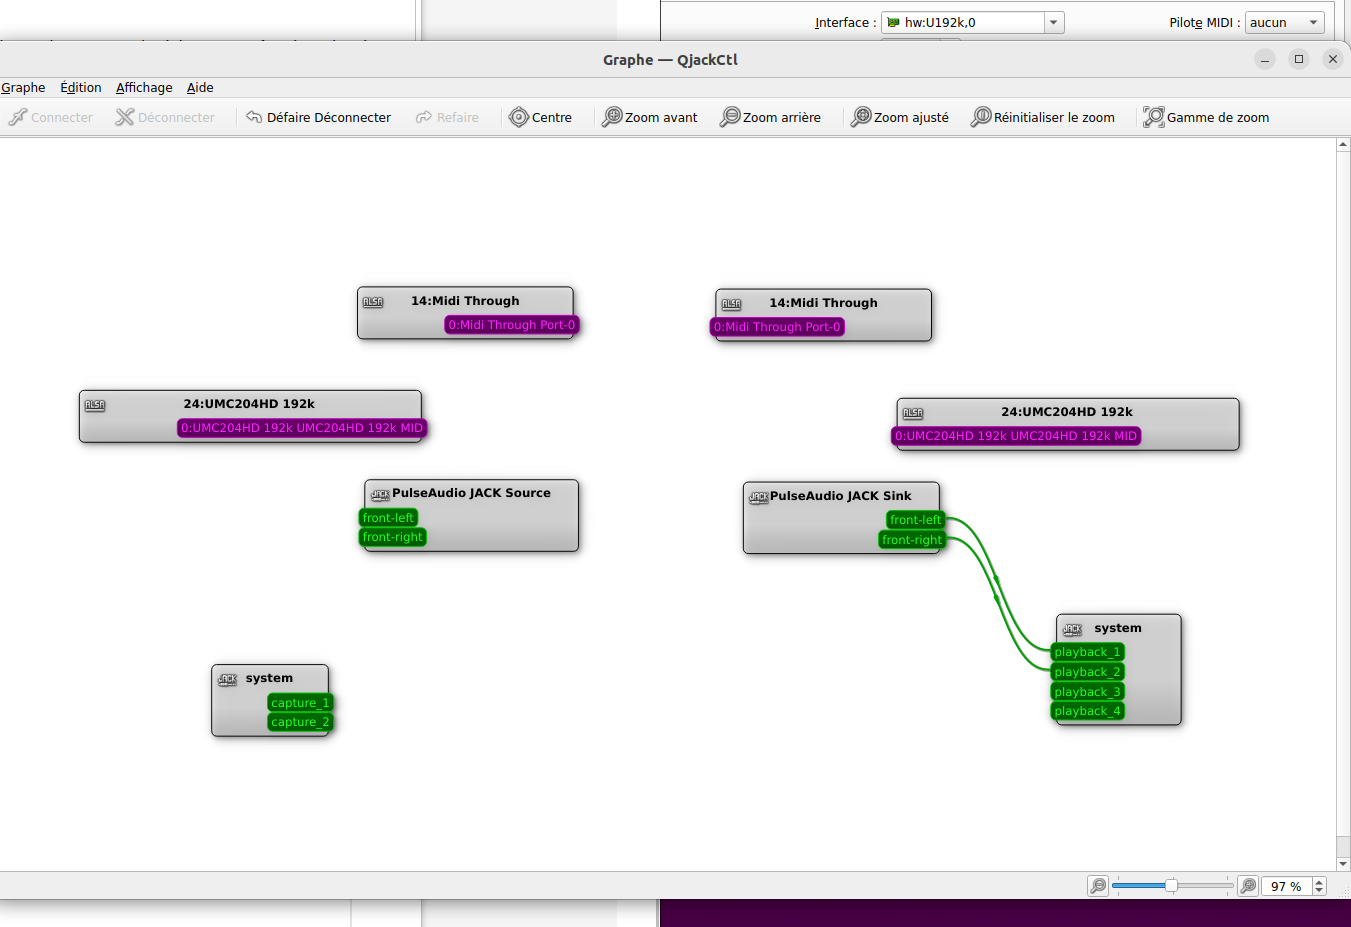Select the playback_2 port
Viewport: 1351px width, 927px height.
(1087, 672)
